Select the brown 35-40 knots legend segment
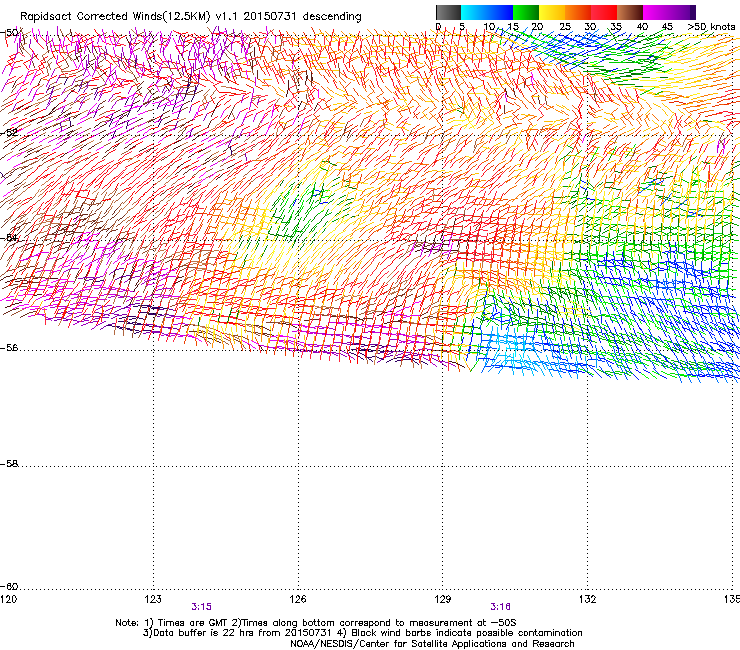Viewport: 740px width, 650px height. [x=630, y=12]
